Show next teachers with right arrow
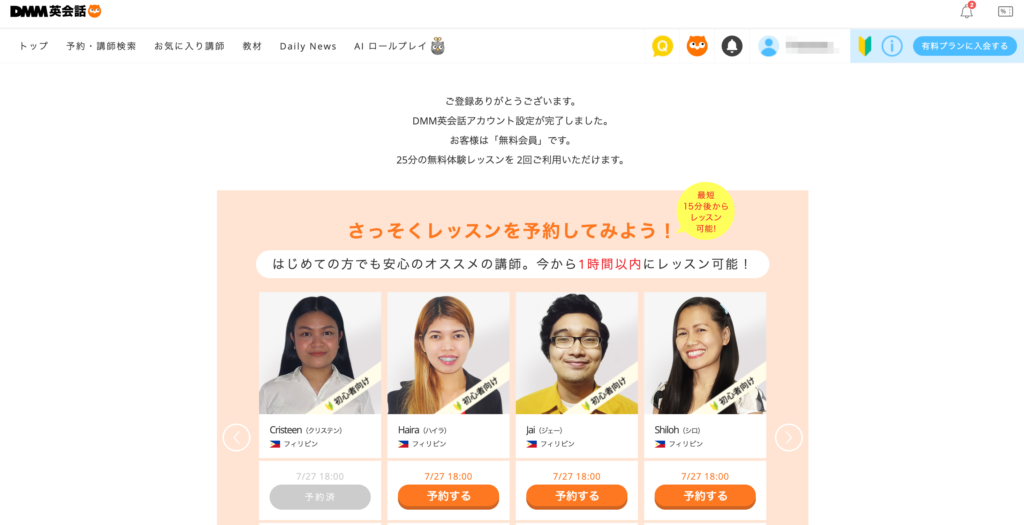 pos(788,438)
